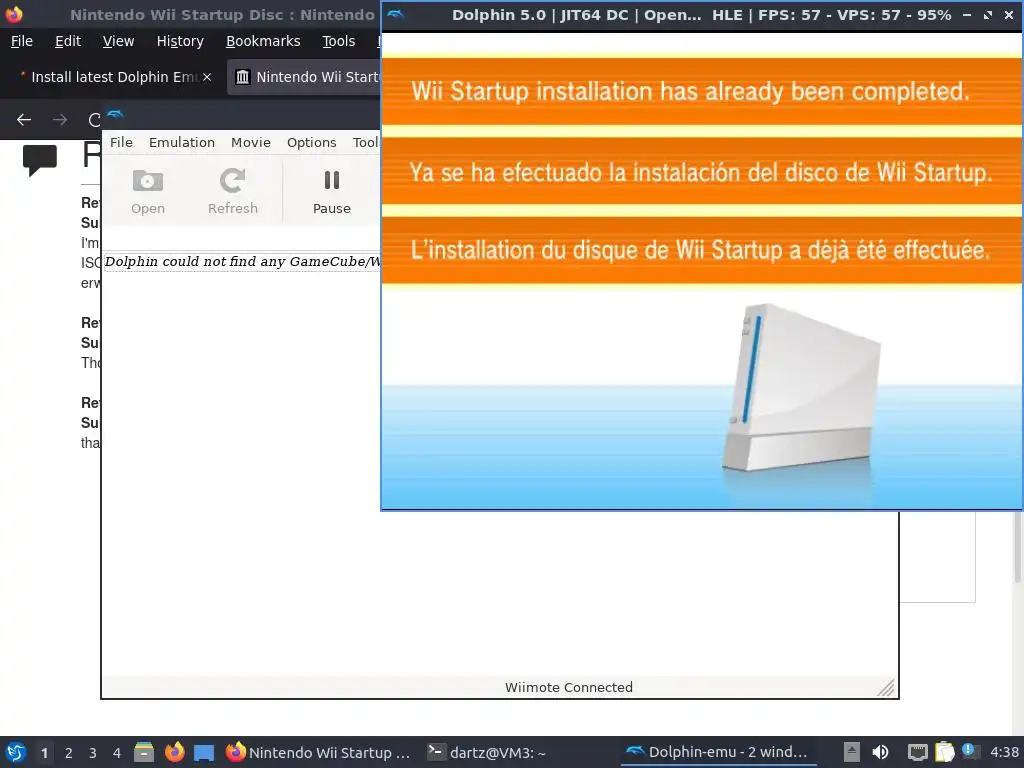The image size is (1024, 768).
Task: Open Dolphin's Emulation menu
Action: [x=182, y=142]
